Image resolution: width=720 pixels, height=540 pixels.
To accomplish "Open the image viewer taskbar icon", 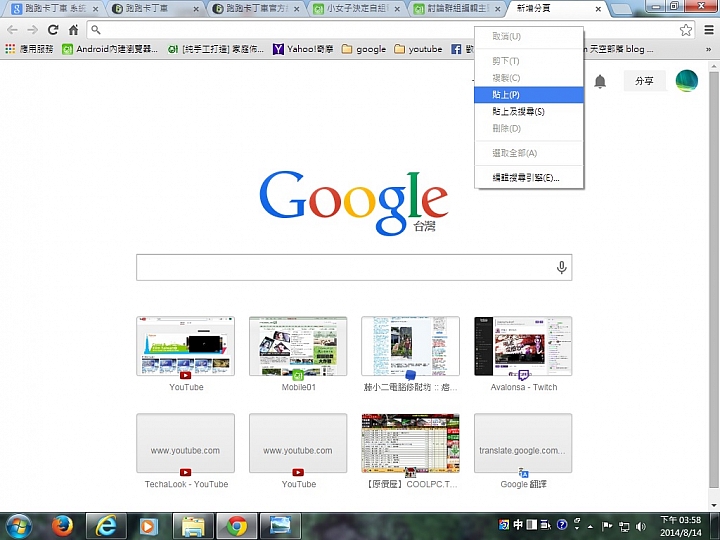I will point(281,526).
